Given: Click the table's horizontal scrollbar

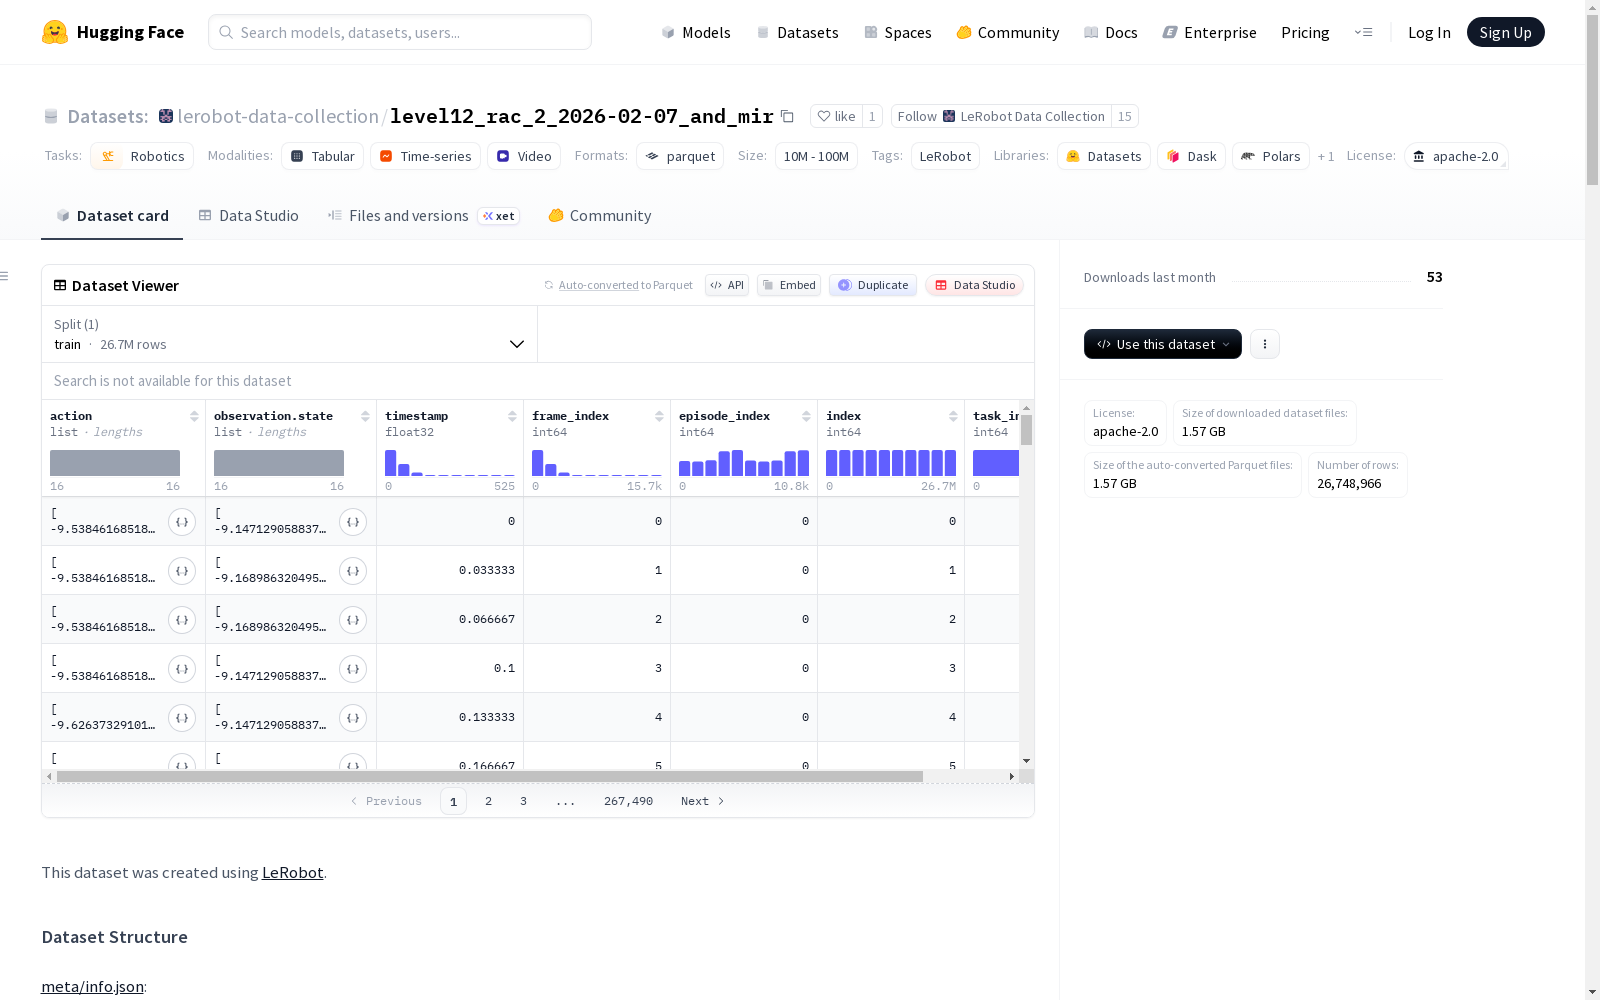Looking at the screenshot, I should 490,776.
